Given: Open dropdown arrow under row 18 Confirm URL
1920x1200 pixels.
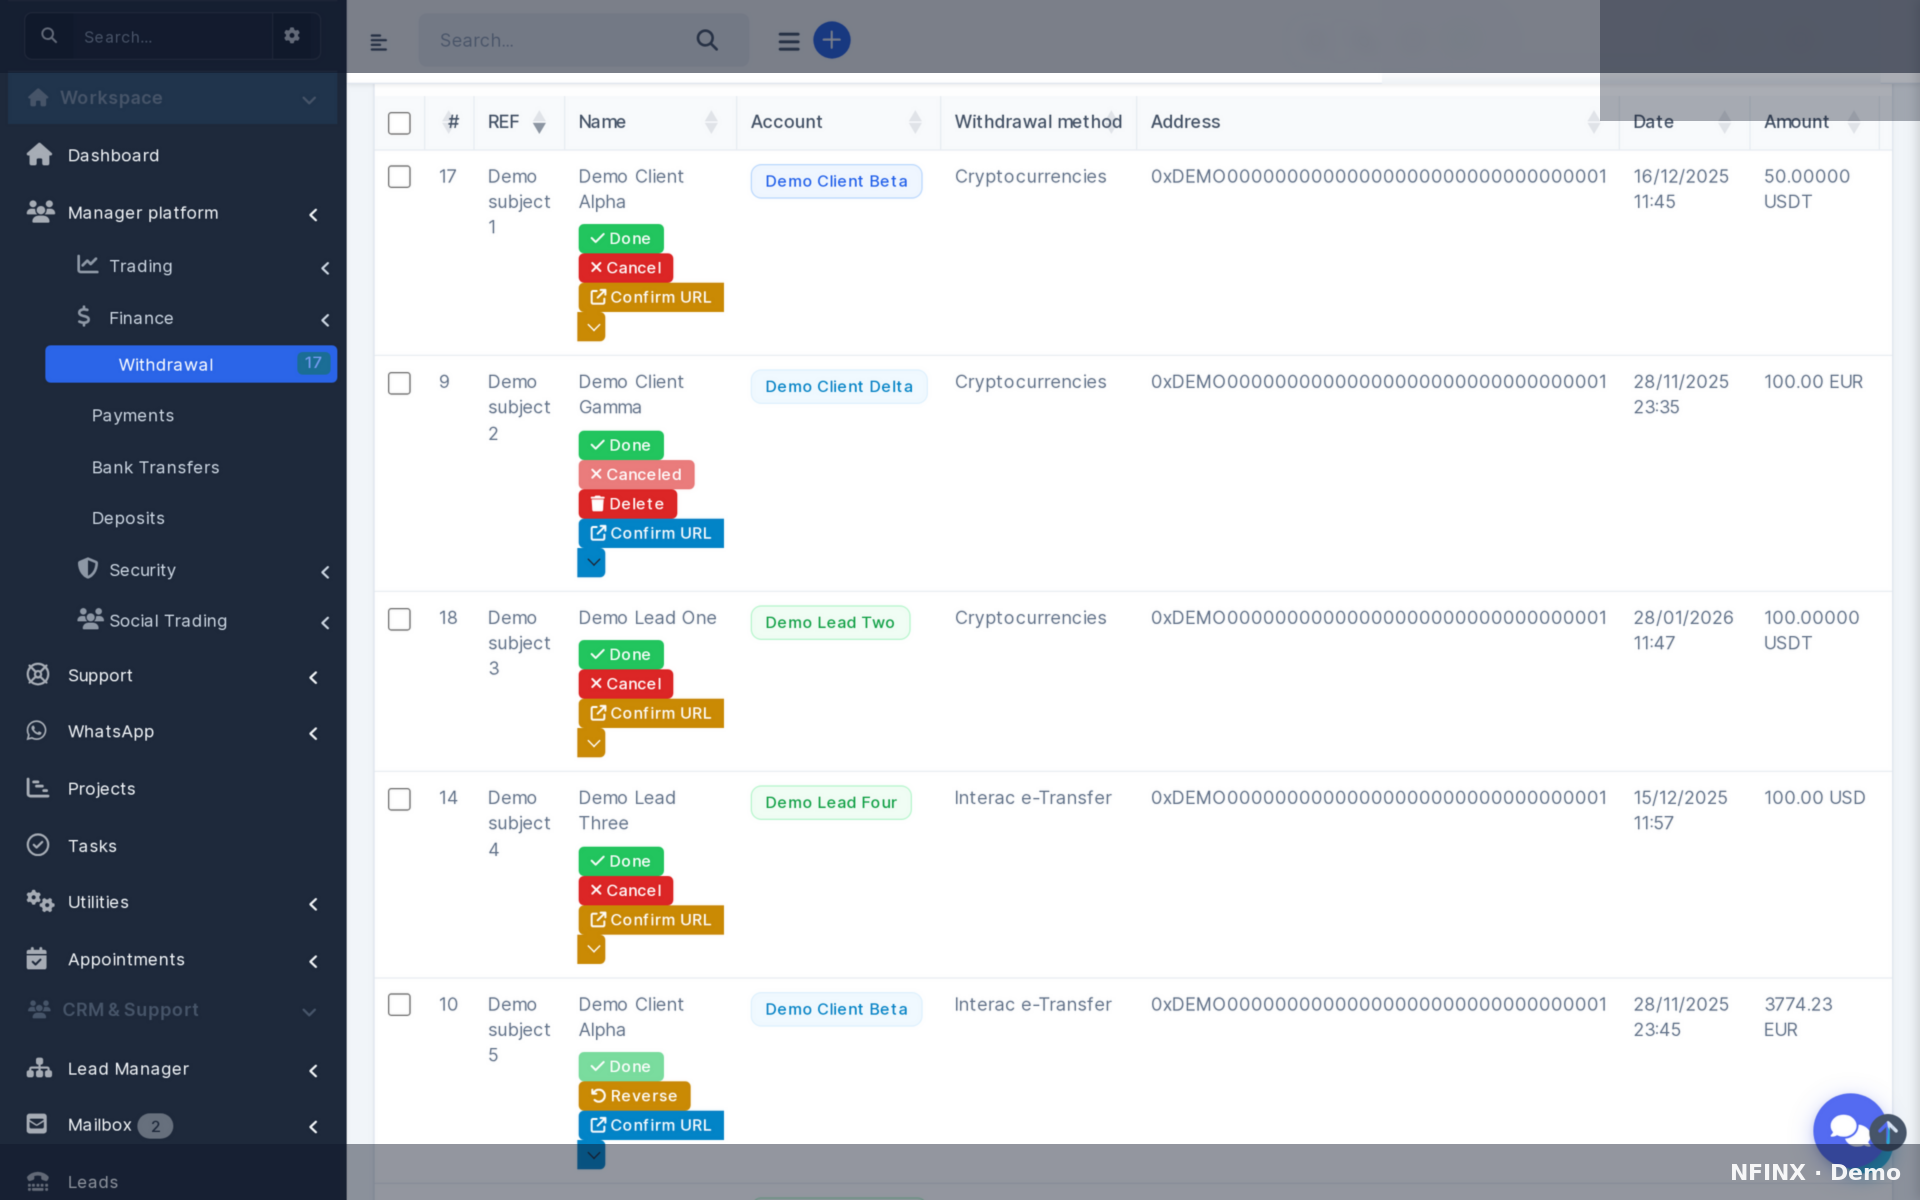Looking at the screenshot, I should click(592, 743).
